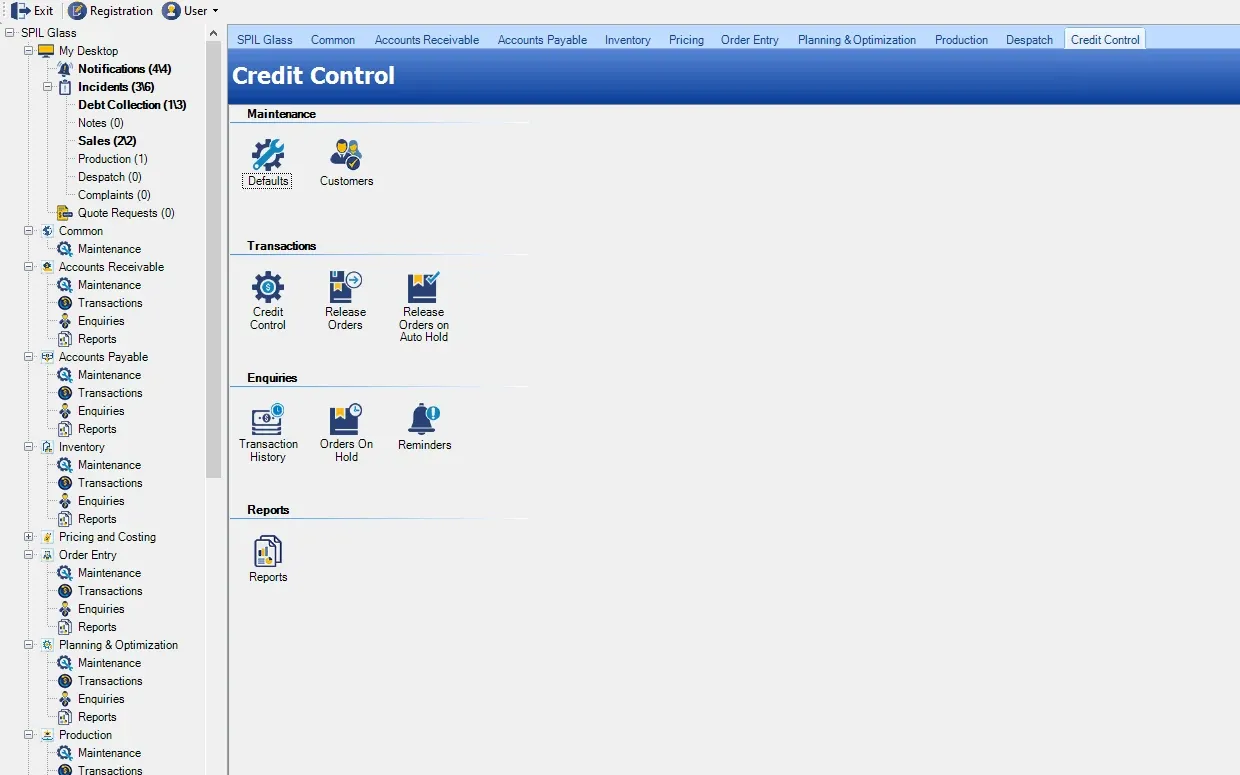This screenshot has height=775, width=1240.
Task: Switch to the Accounts Payable tab
Action: tap(542, 40)
